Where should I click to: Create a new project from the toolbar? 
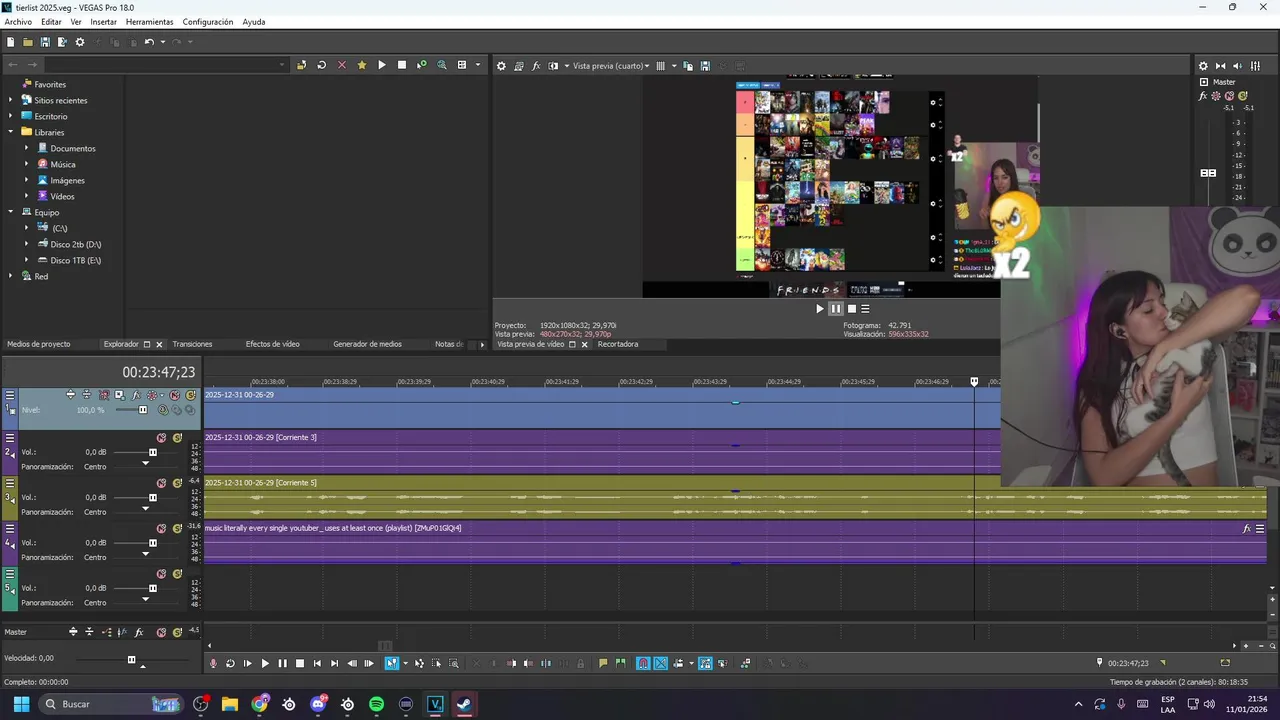pyautogui.click(x=10, y=42)
